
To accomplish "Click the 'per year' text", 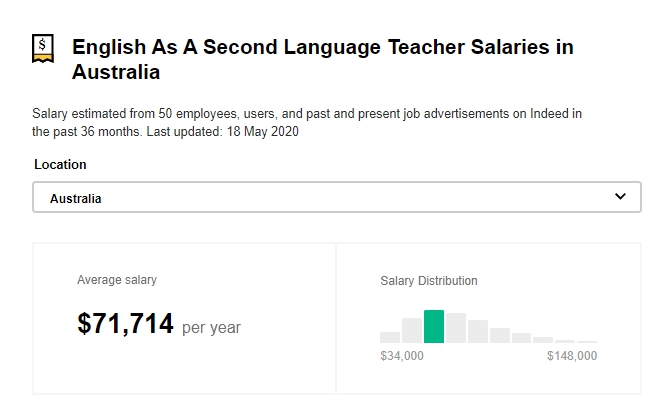I will (211, 327).
